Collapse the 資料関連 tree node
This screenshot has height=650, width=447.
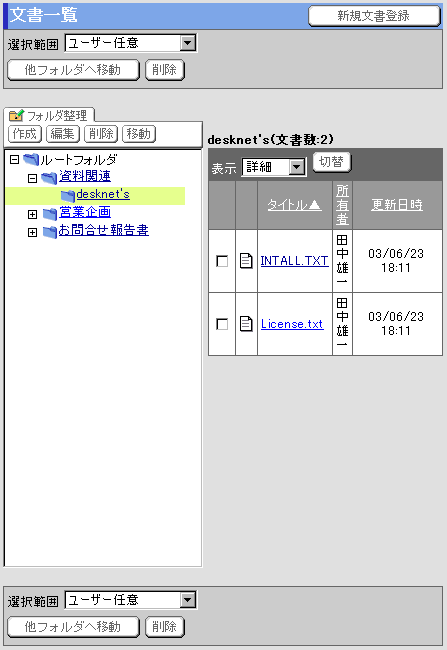coord(32,178)
